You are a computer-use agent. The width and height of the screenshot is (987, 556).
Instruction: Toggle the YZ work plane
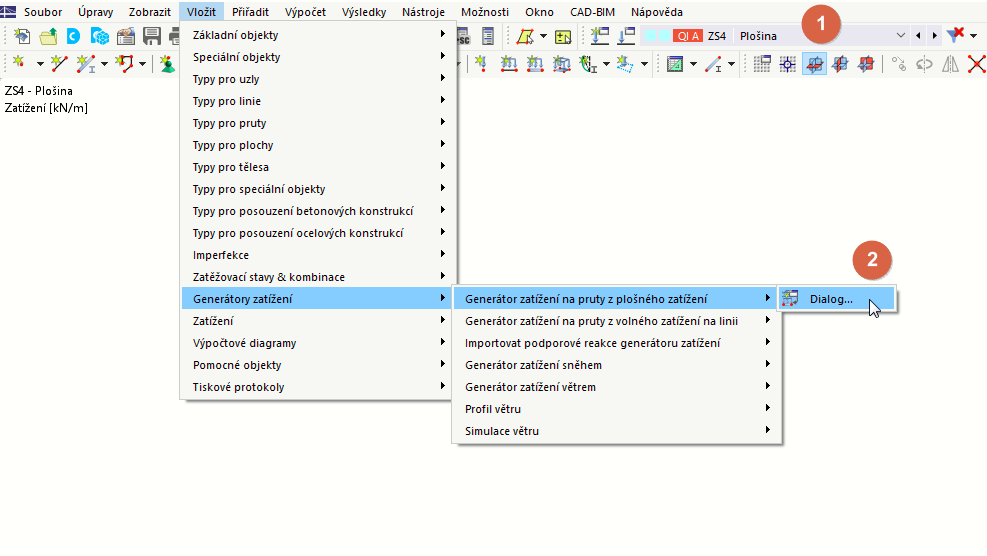pyautogui.click(x=840, y=64)
